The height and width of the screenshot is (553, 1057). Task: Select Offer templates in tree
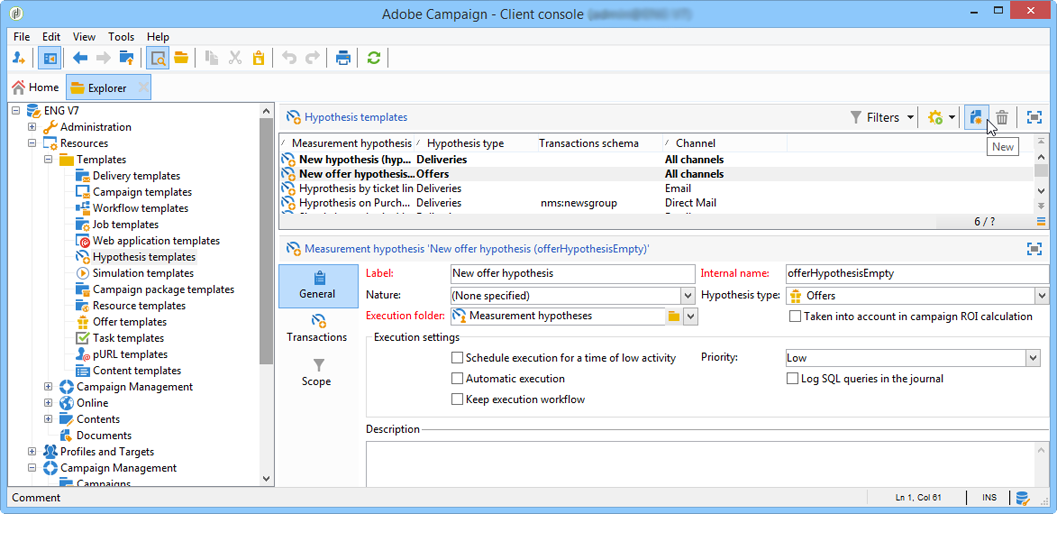(129, 322)
